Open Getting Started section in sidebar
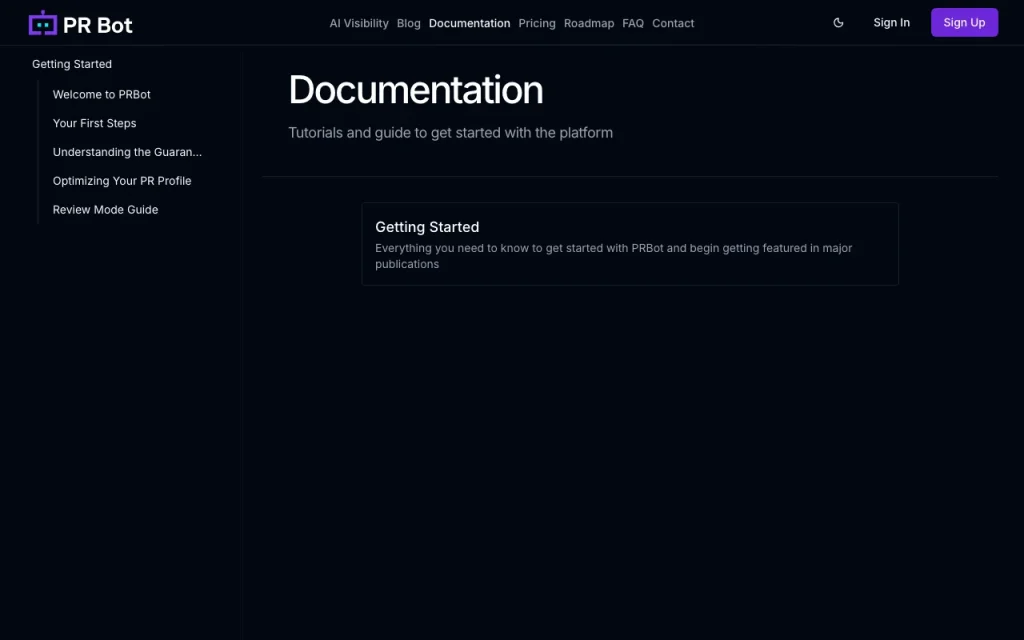The image size is (1024, 640). coord(72,64)
